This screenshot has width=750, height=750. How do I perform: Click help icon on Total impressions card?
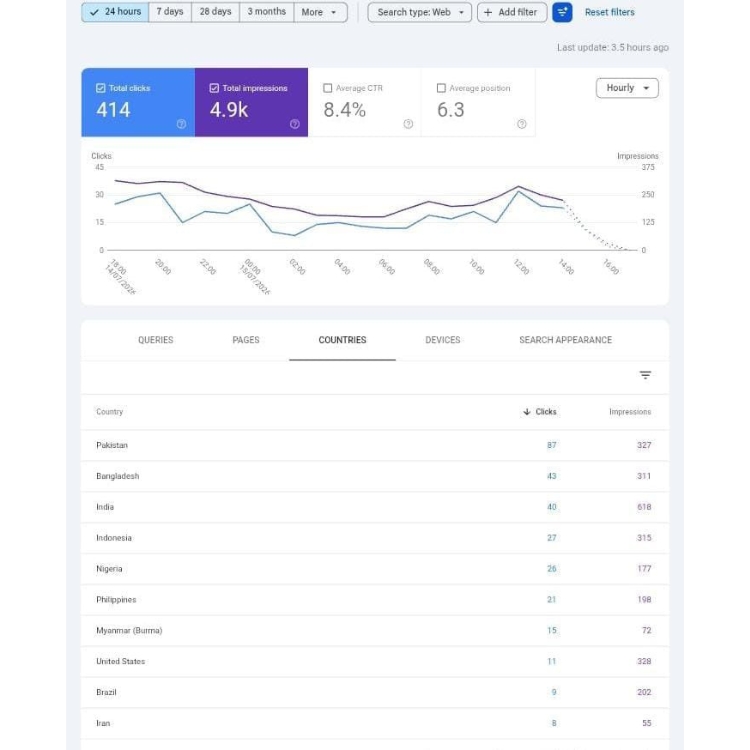pyautogui.click(x=295, y=124)
